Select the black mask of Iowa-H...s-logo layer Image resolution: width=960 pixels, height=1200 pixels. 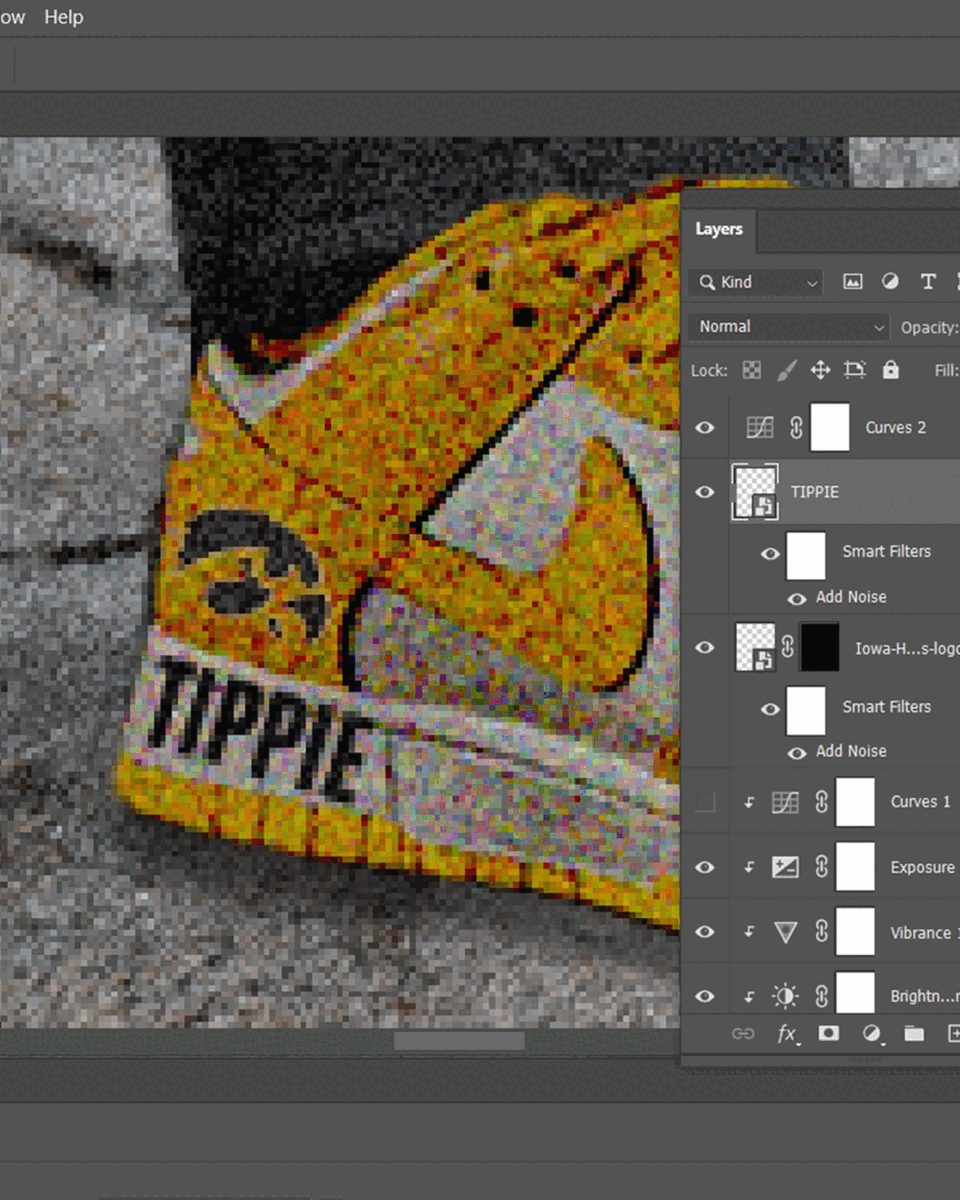(822, 647)
